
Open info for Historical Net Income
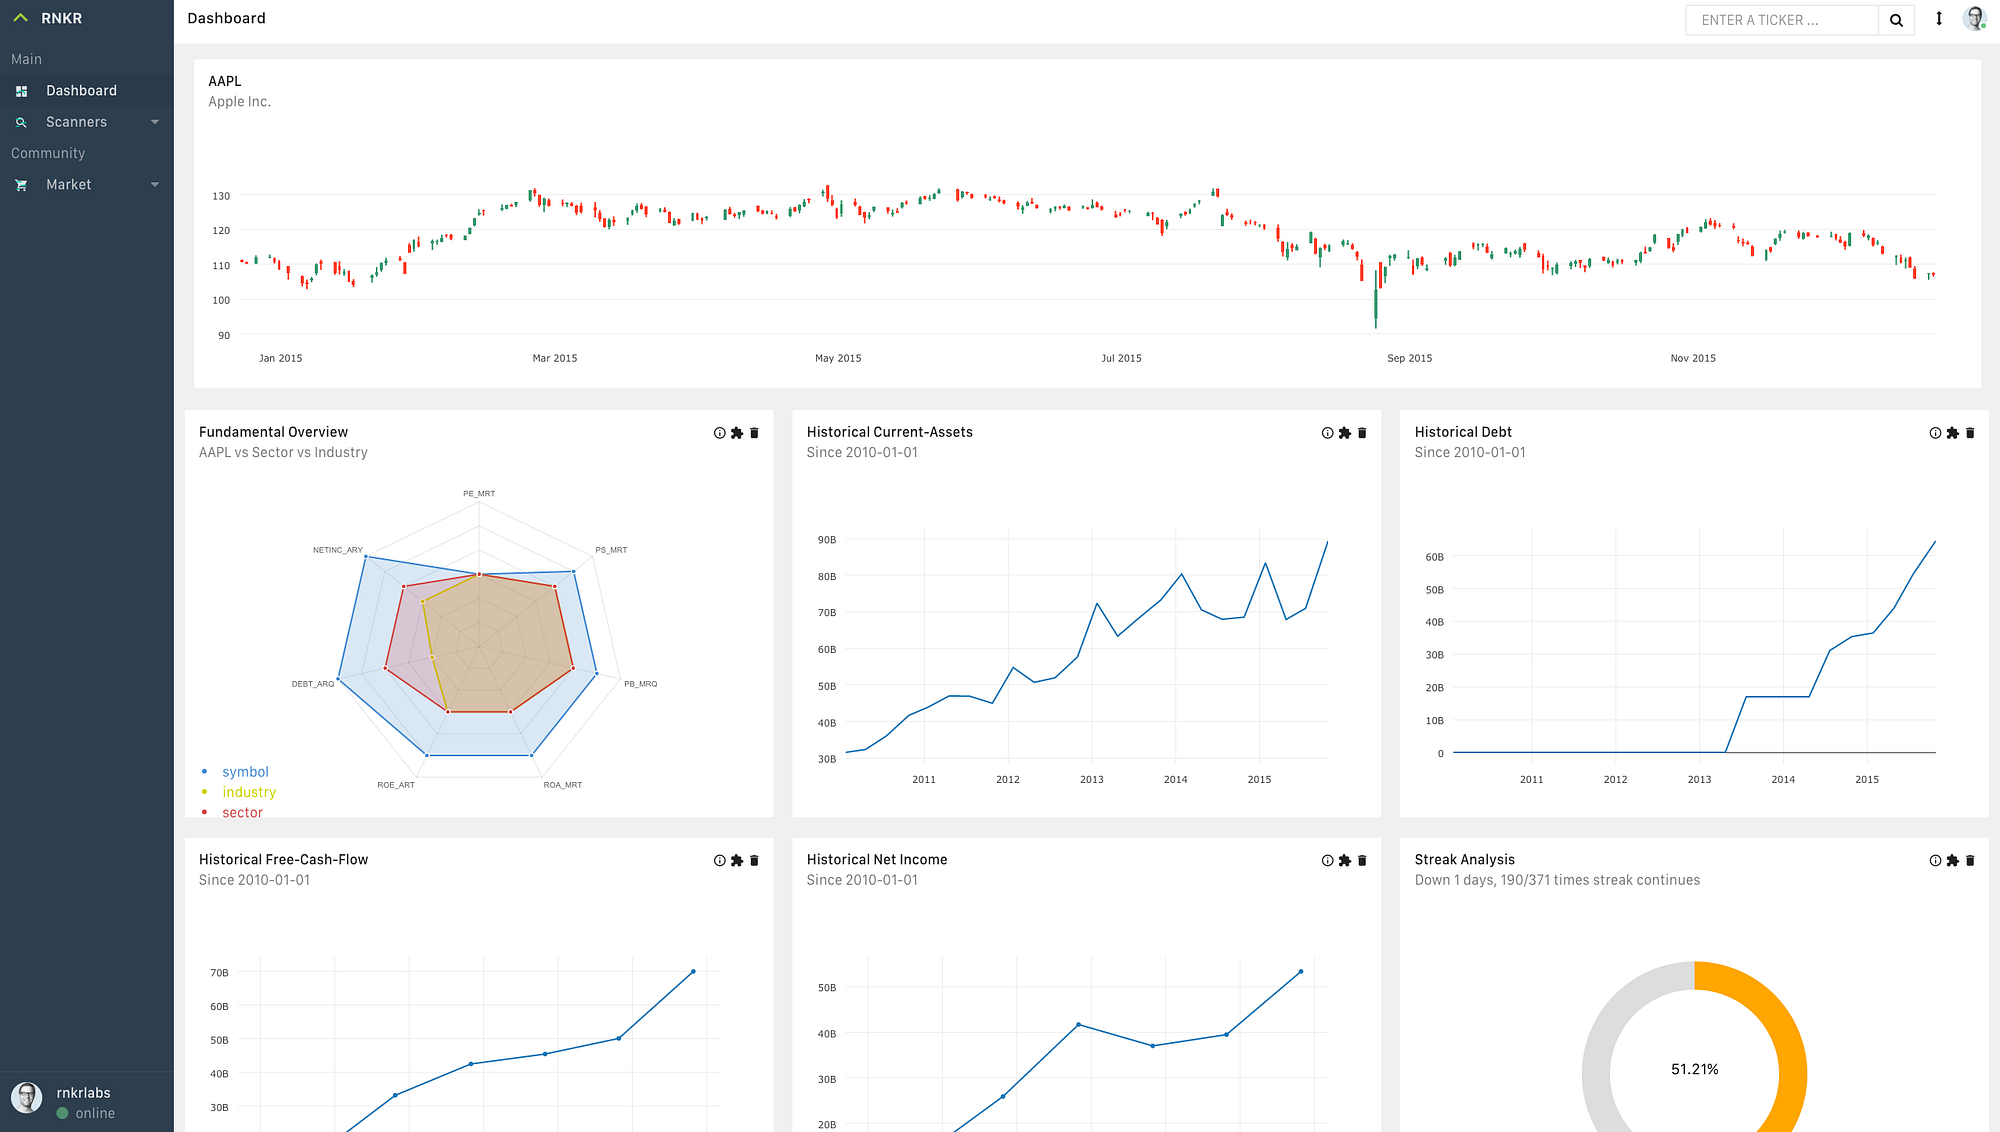pyautogui.click(x=1327, y=861)
